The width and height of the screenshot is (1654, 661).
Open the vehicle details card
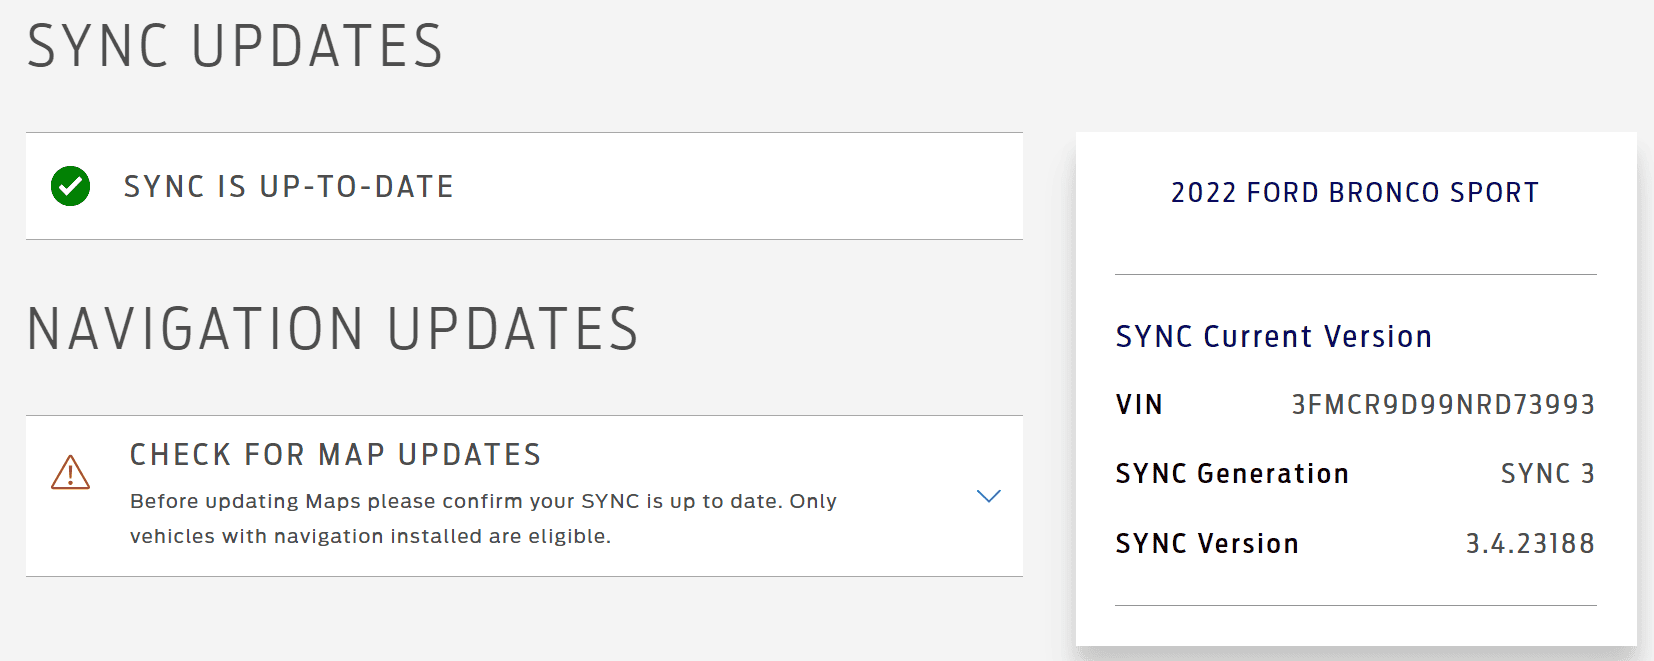tap(1355, 390)
